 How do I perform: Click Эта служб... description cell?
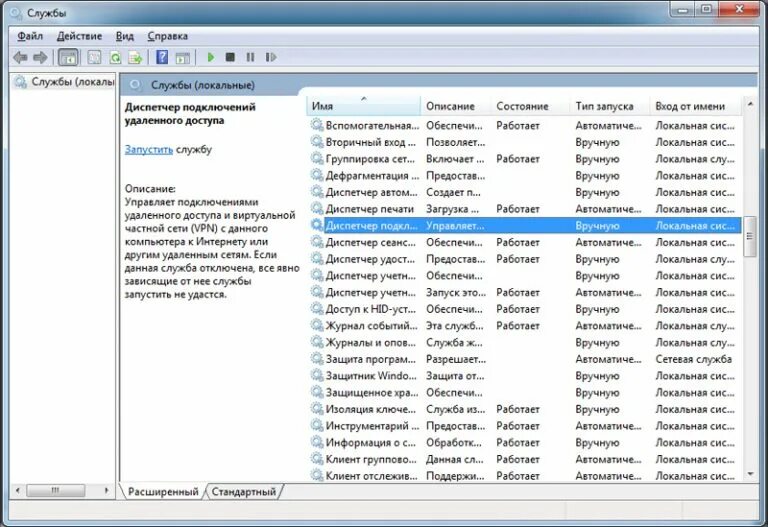coord(455,326)
